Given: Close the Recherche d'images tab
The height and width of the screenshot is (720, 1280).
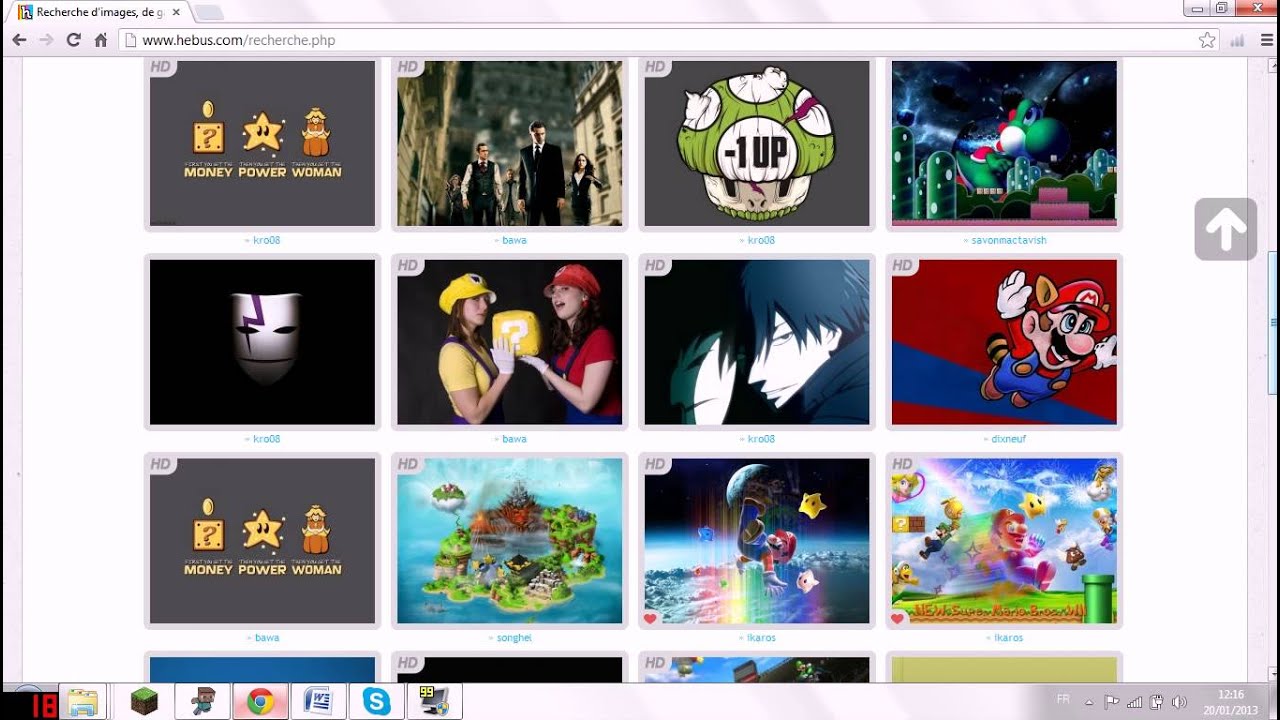Looking at the screenshot, I should pyautogui.click(x=176, y=13).
